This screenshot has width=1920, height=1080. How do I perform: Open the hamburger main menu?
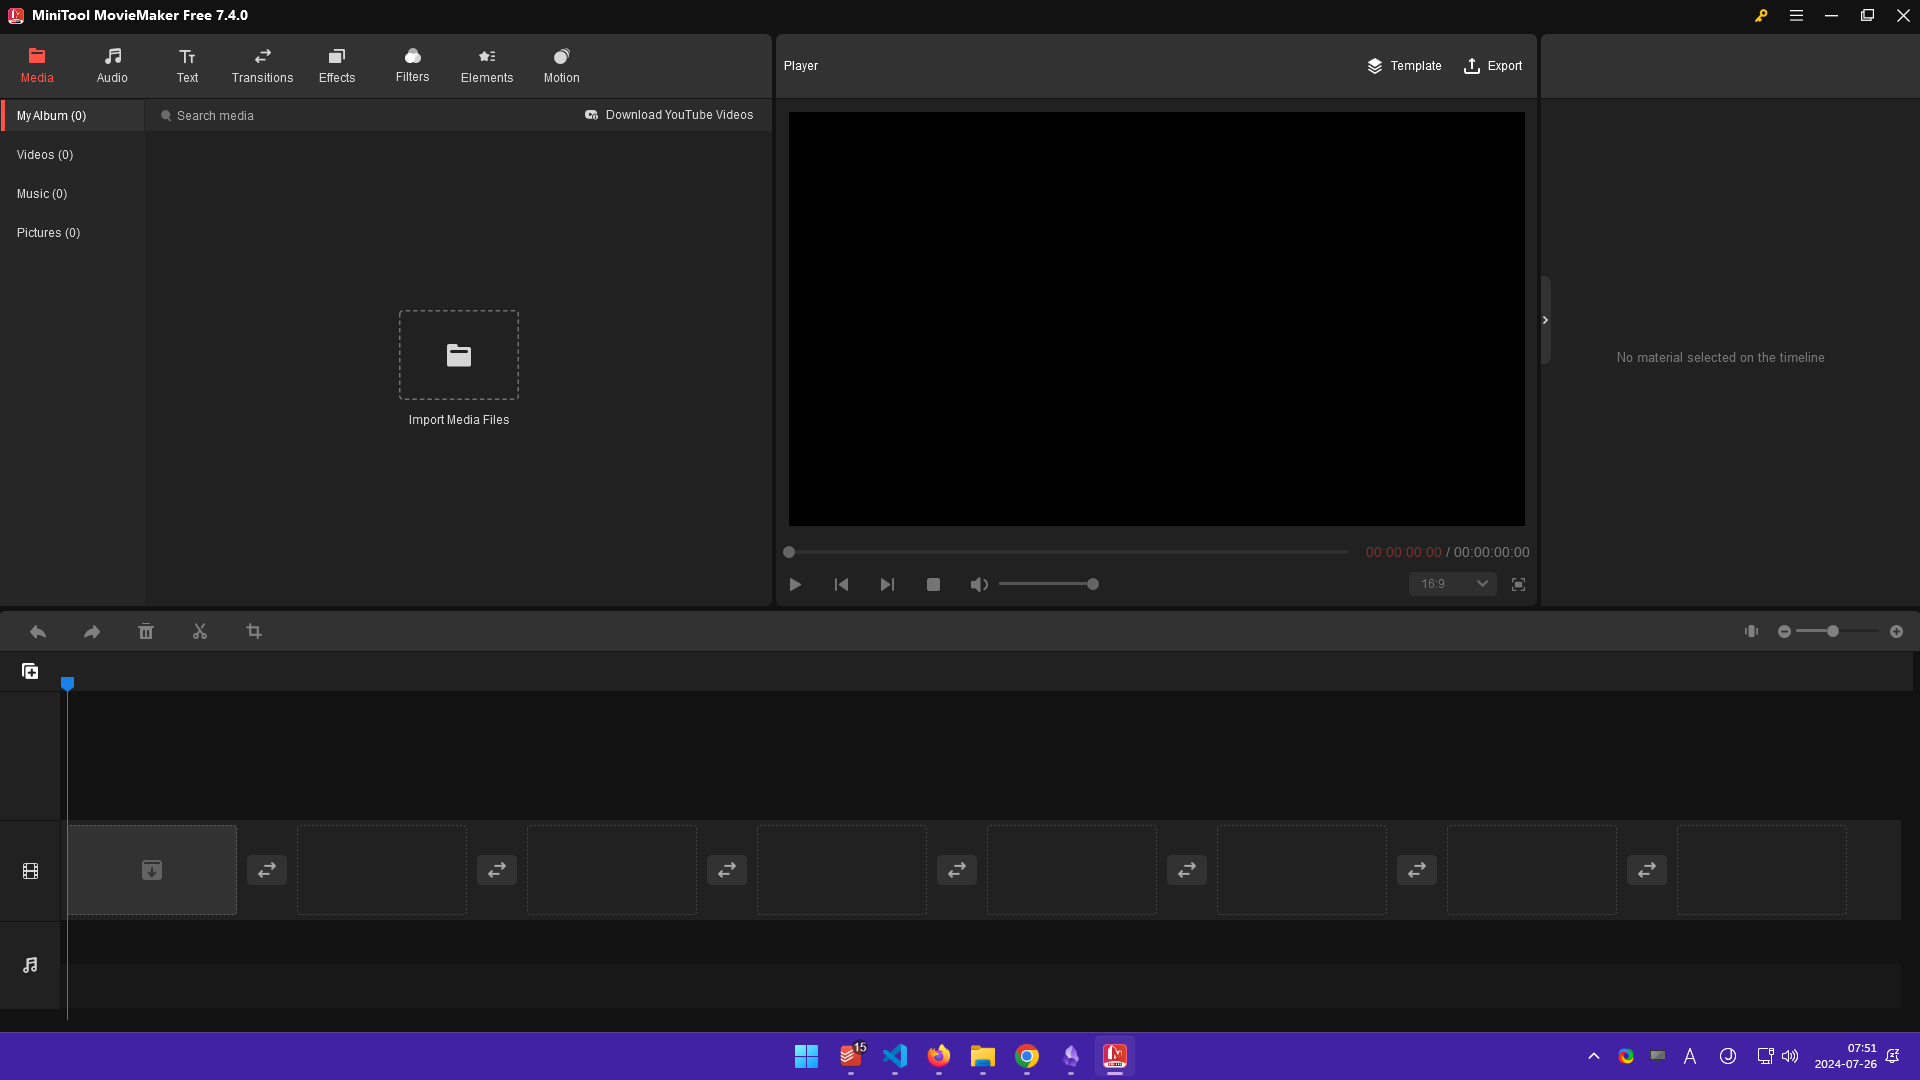pos(1796,16)
